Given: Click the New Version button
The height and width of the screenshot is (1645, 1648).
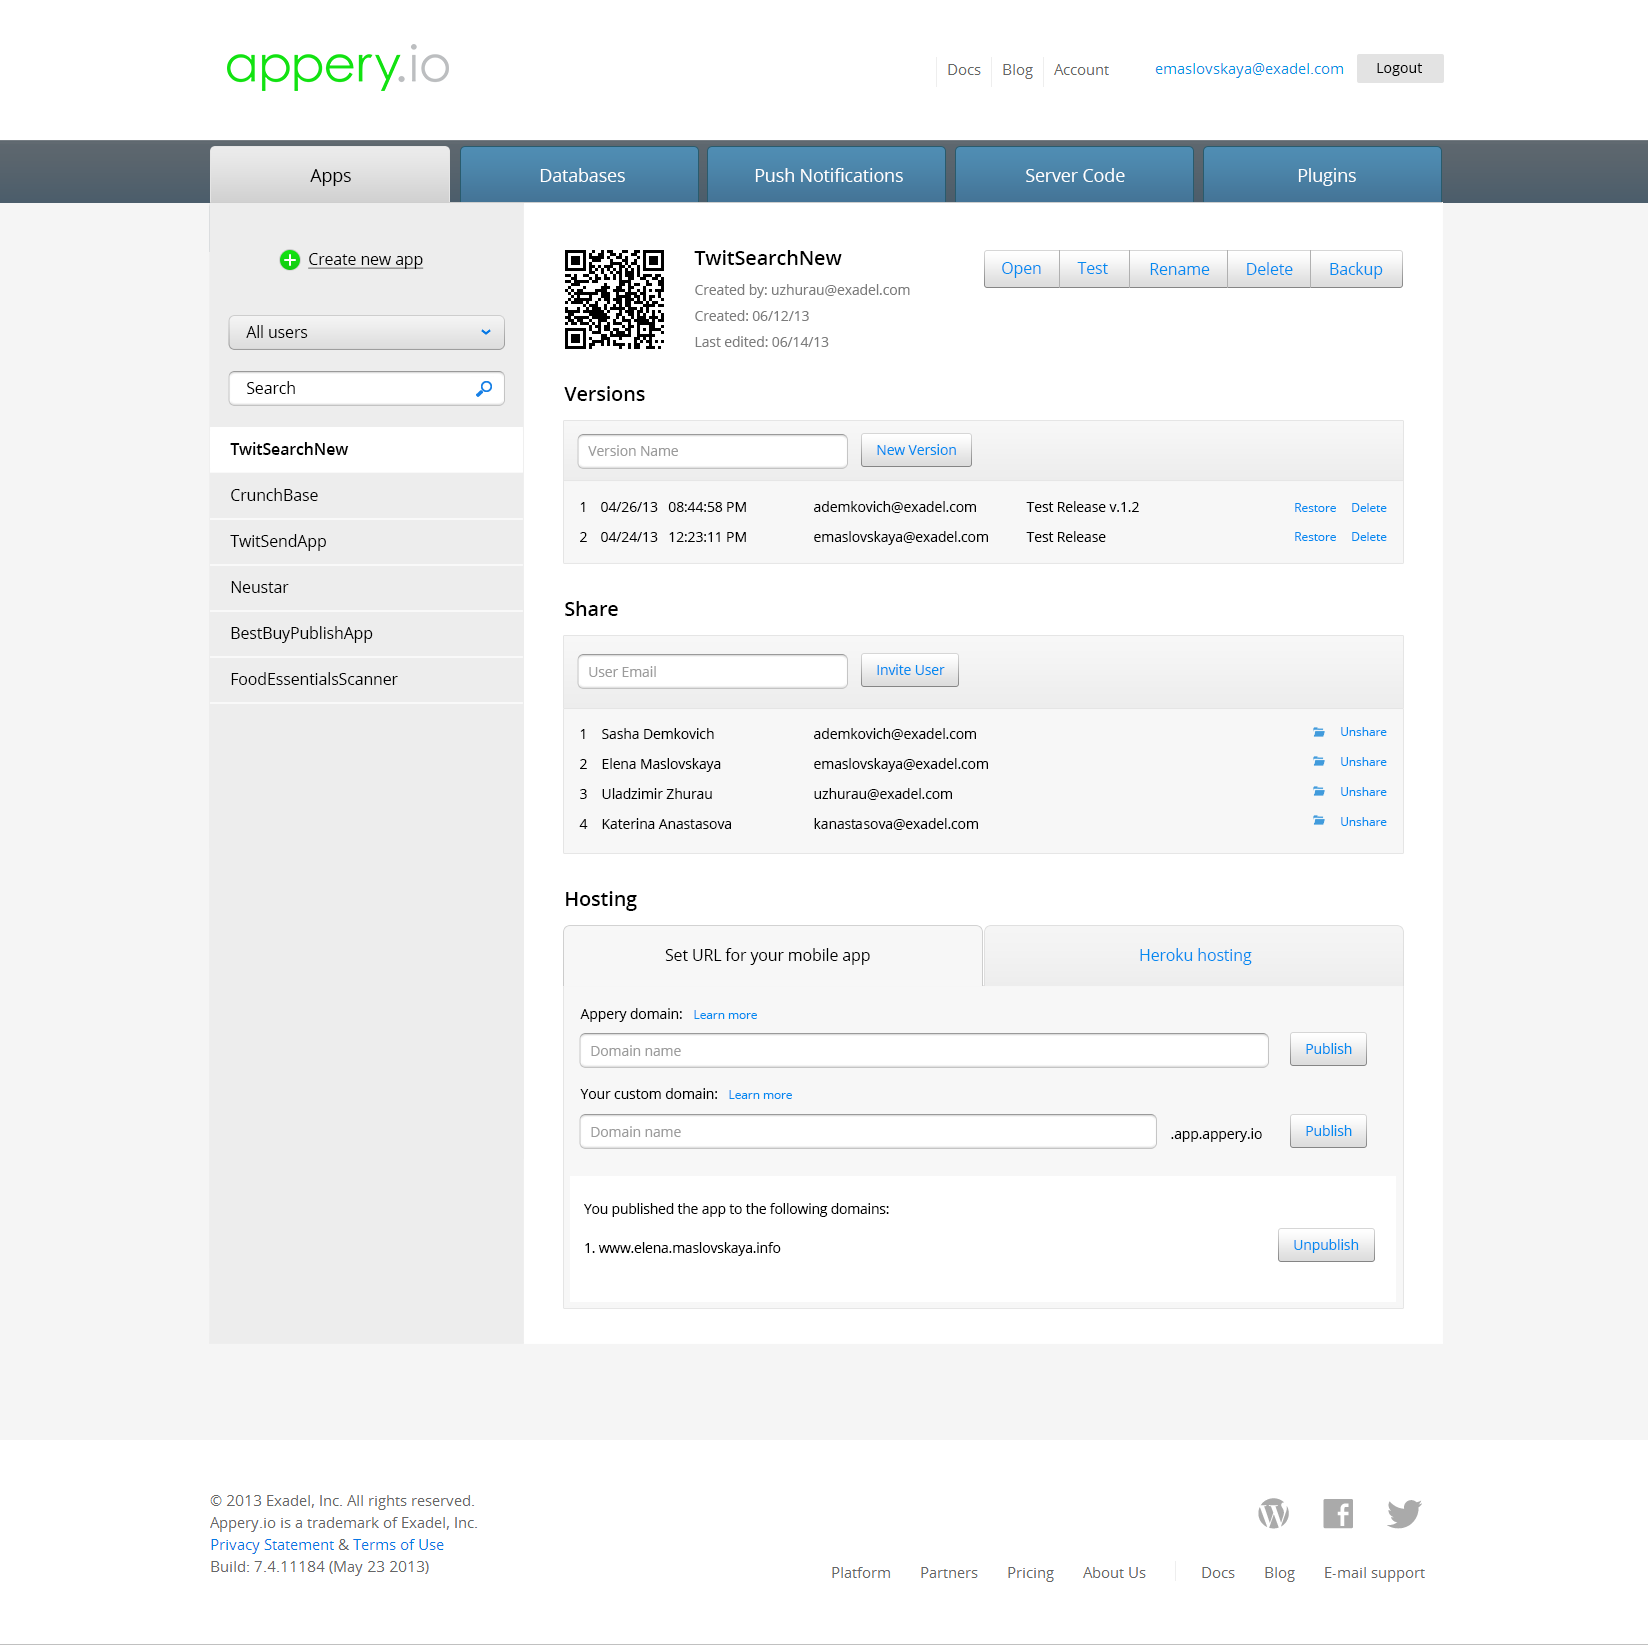Looking at the screenshot, I should click(x=916, y=451).
